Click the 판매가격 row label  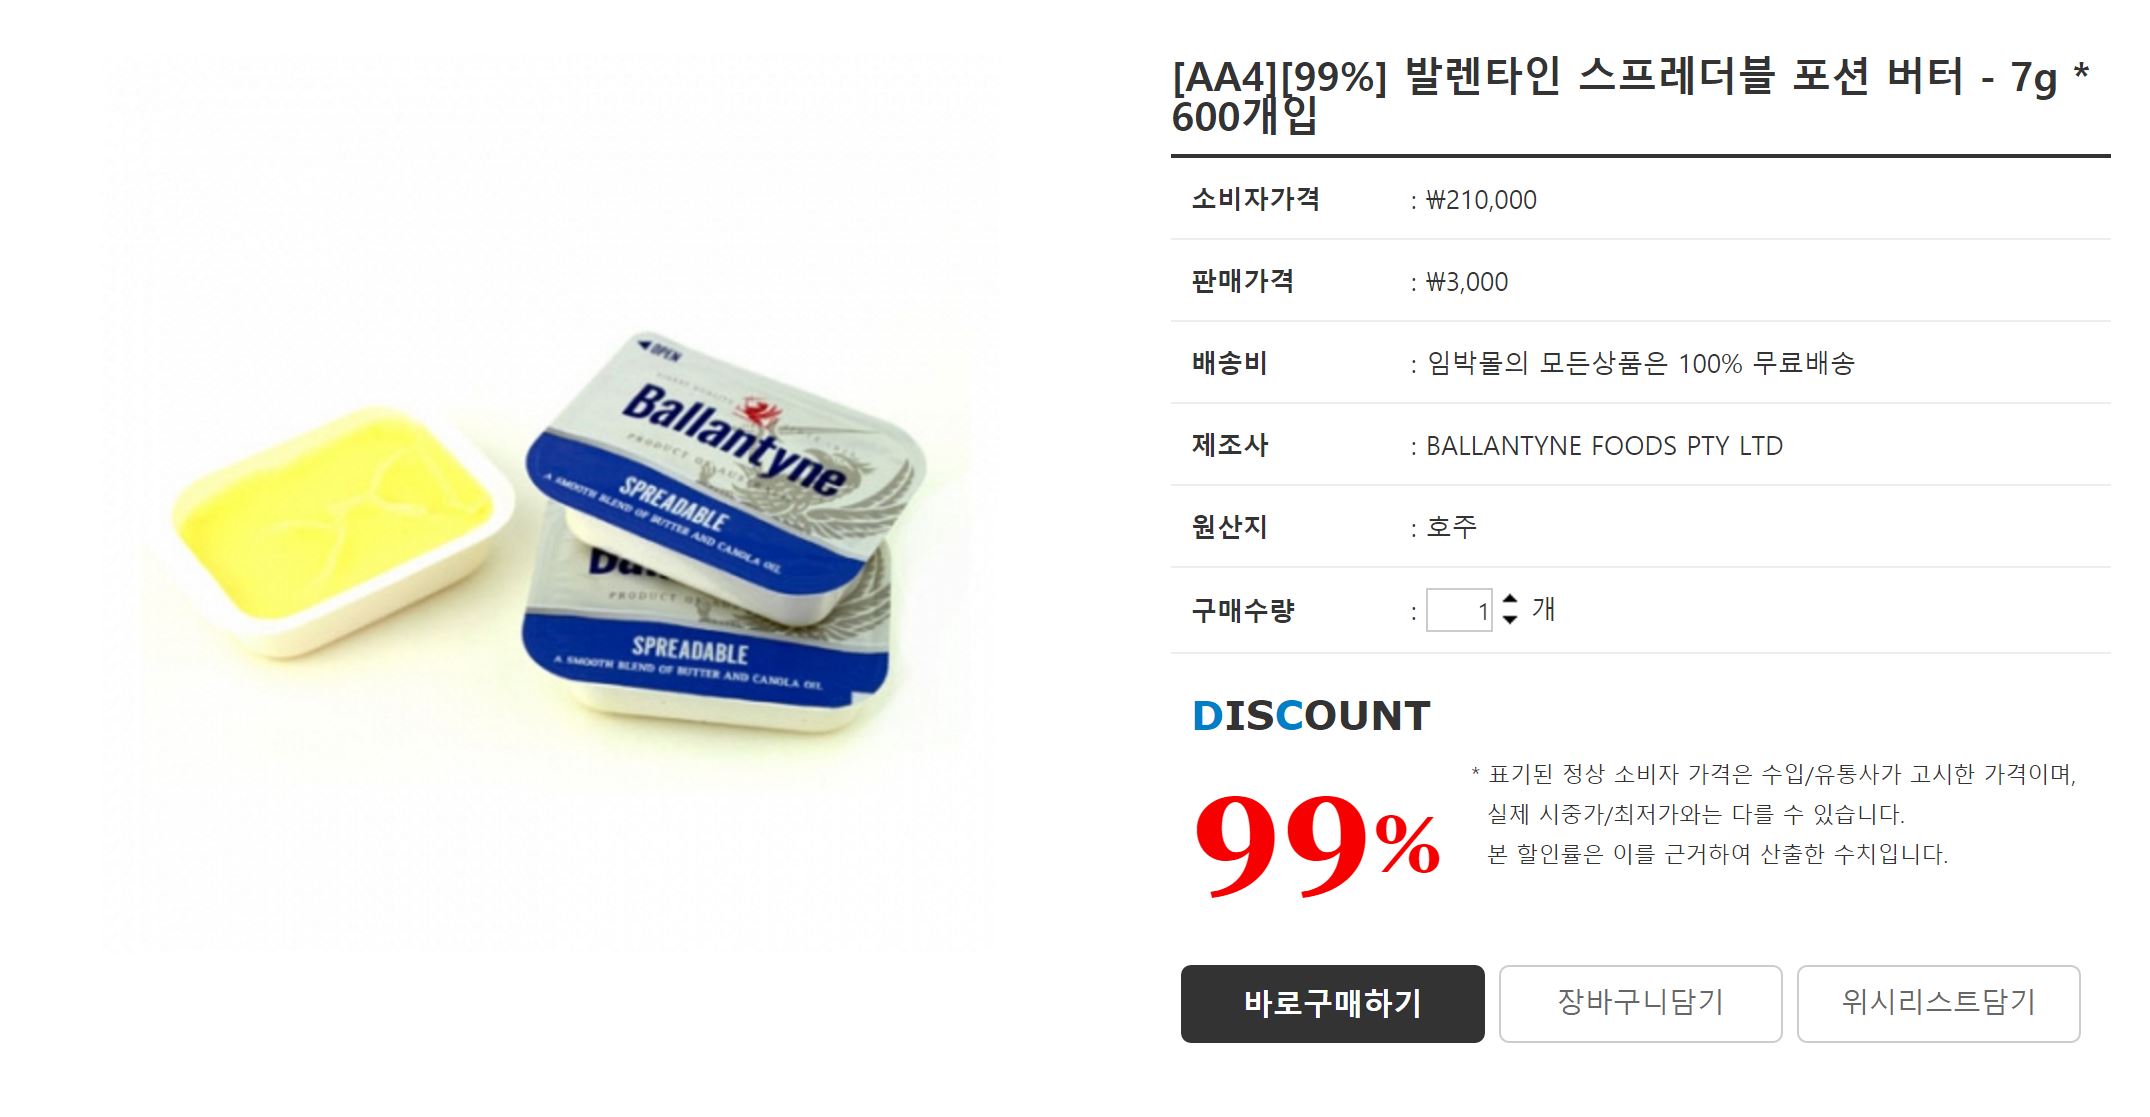pyautogui.click(x=1243, y=281)
